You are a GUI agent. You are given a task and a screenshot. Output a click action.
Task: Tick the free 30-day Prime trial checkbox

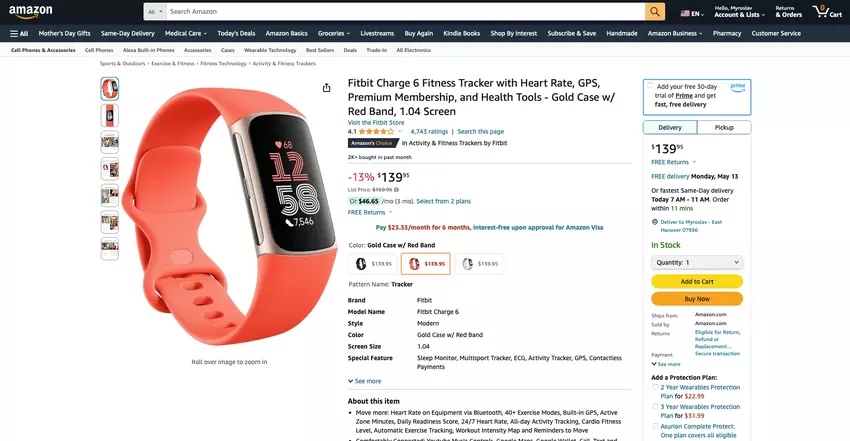click(650, 86)
